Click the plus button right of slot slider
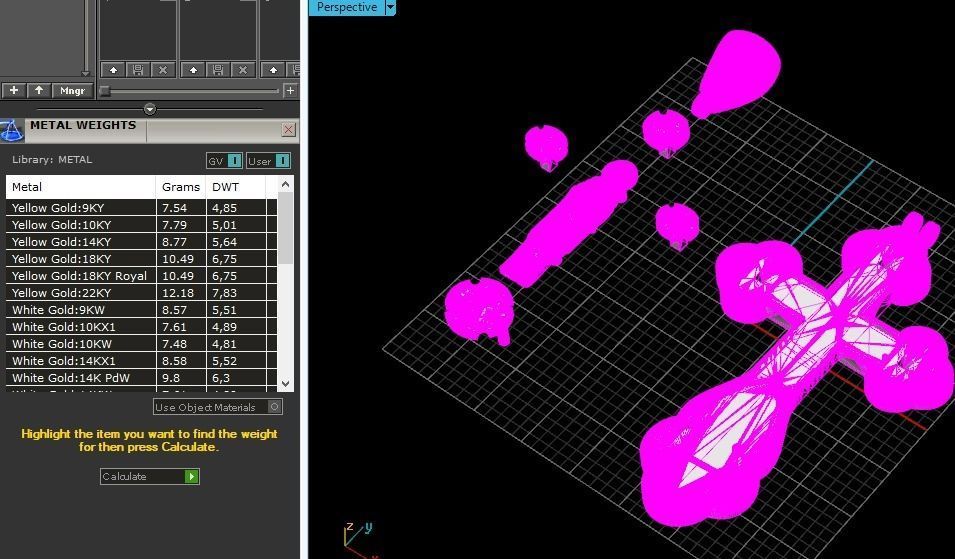The height and width of the screenshot is (559, 955). (x=291, y=91)
